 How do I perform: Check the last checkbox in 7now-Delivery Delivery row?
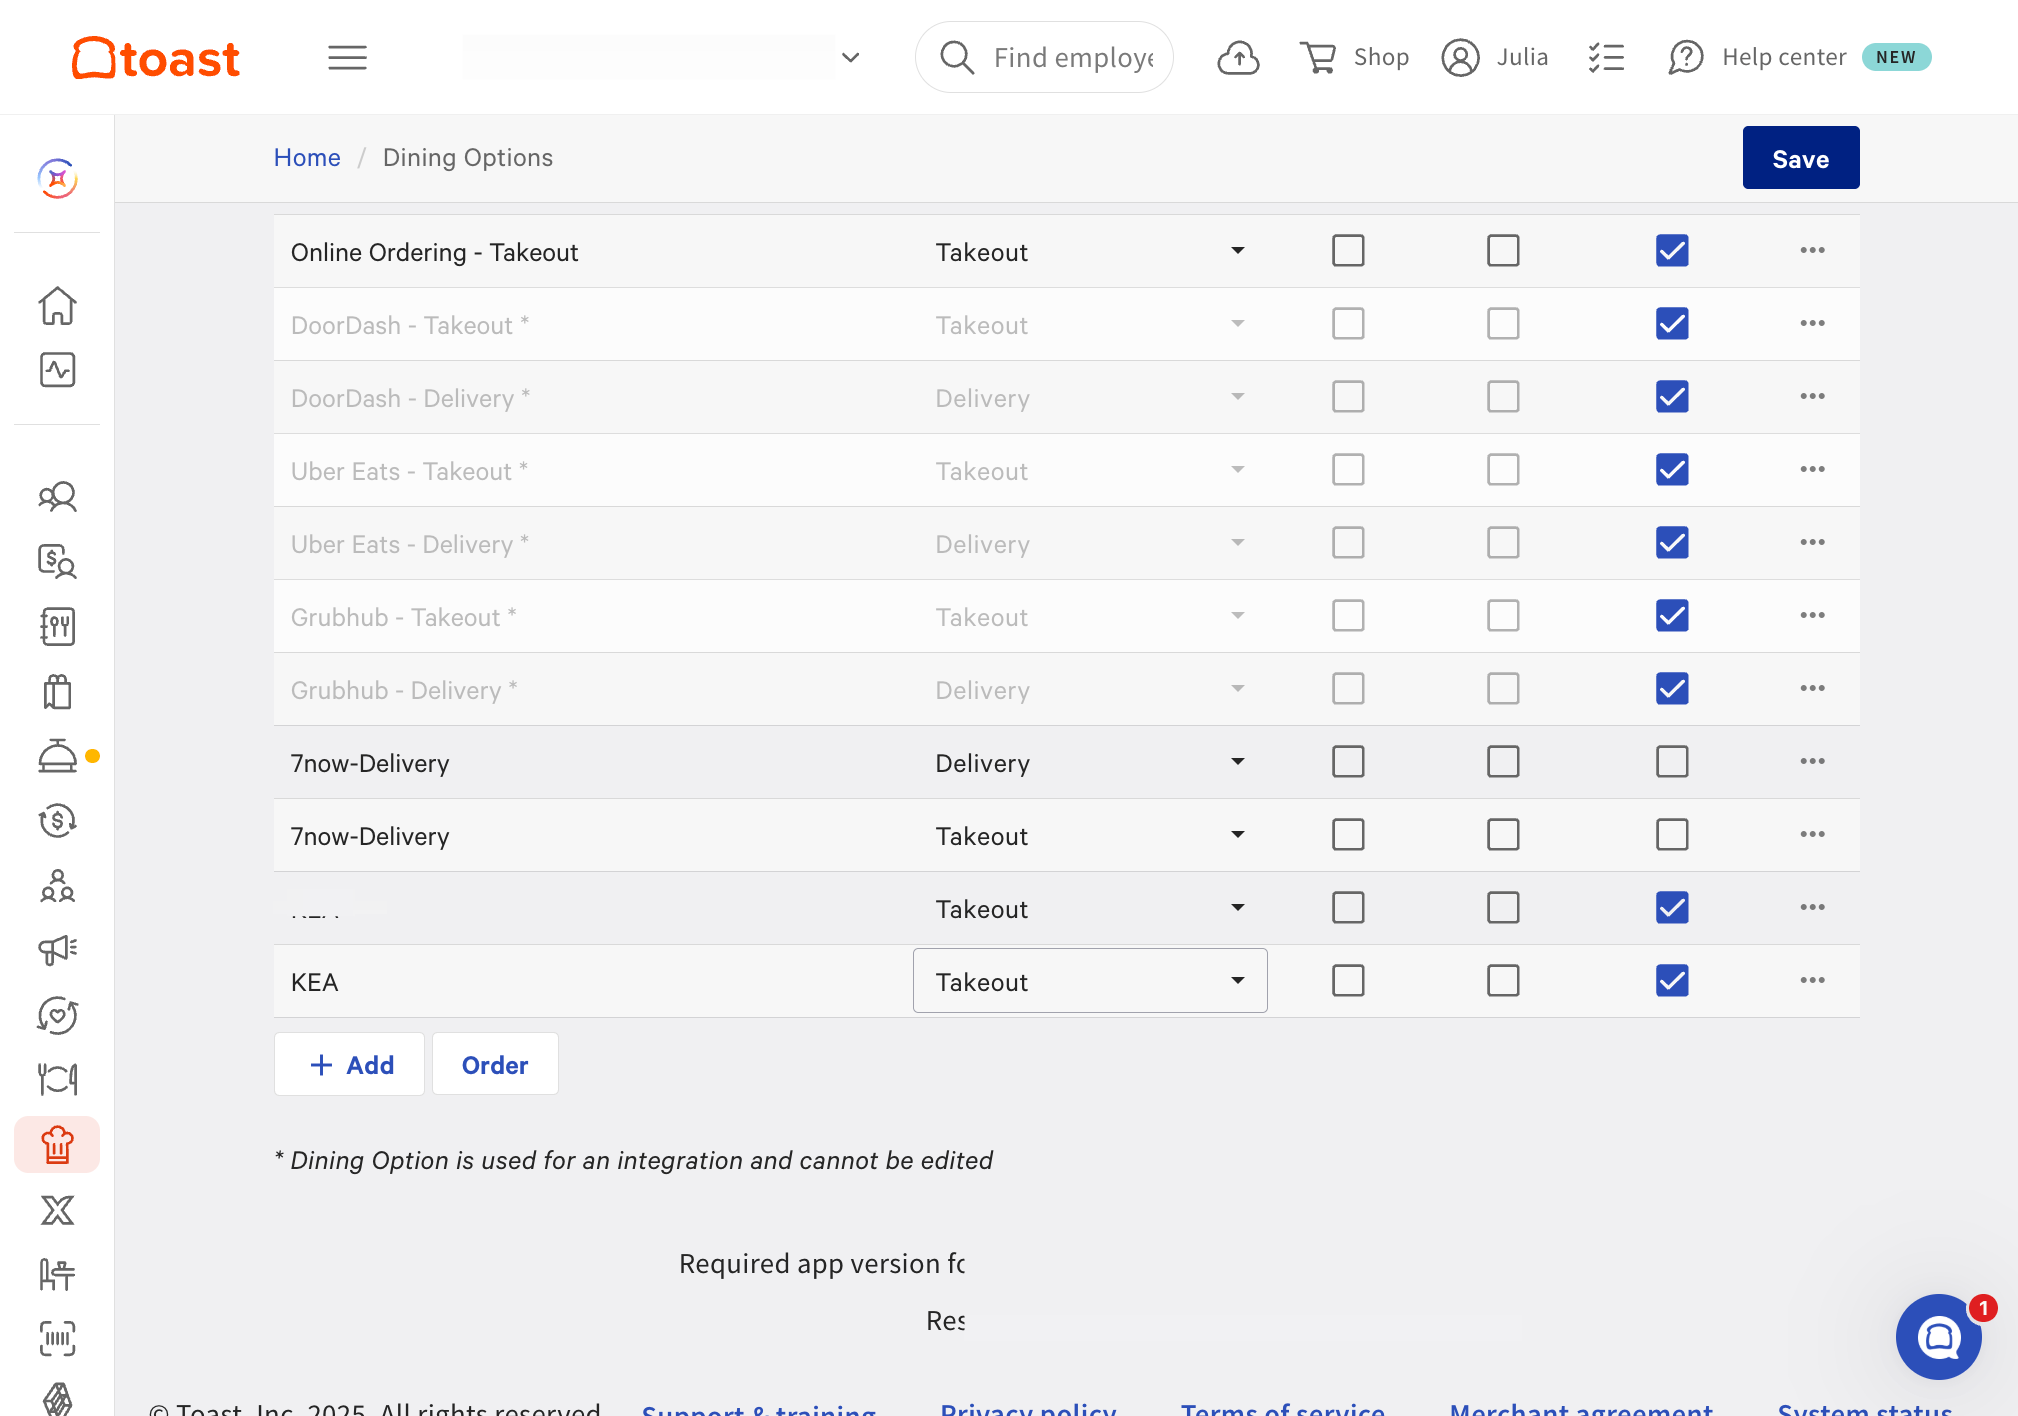click(1672, 761)
